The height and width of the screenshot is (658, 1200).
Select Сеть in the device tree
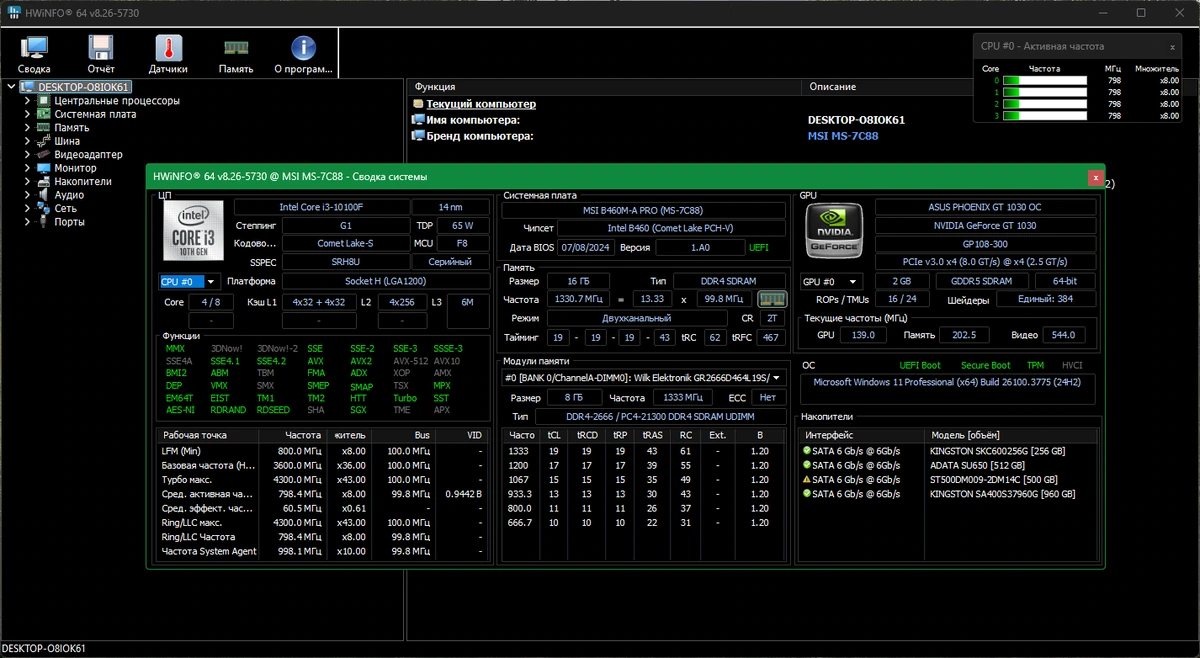pyautogui.click(x=66, y=209)
